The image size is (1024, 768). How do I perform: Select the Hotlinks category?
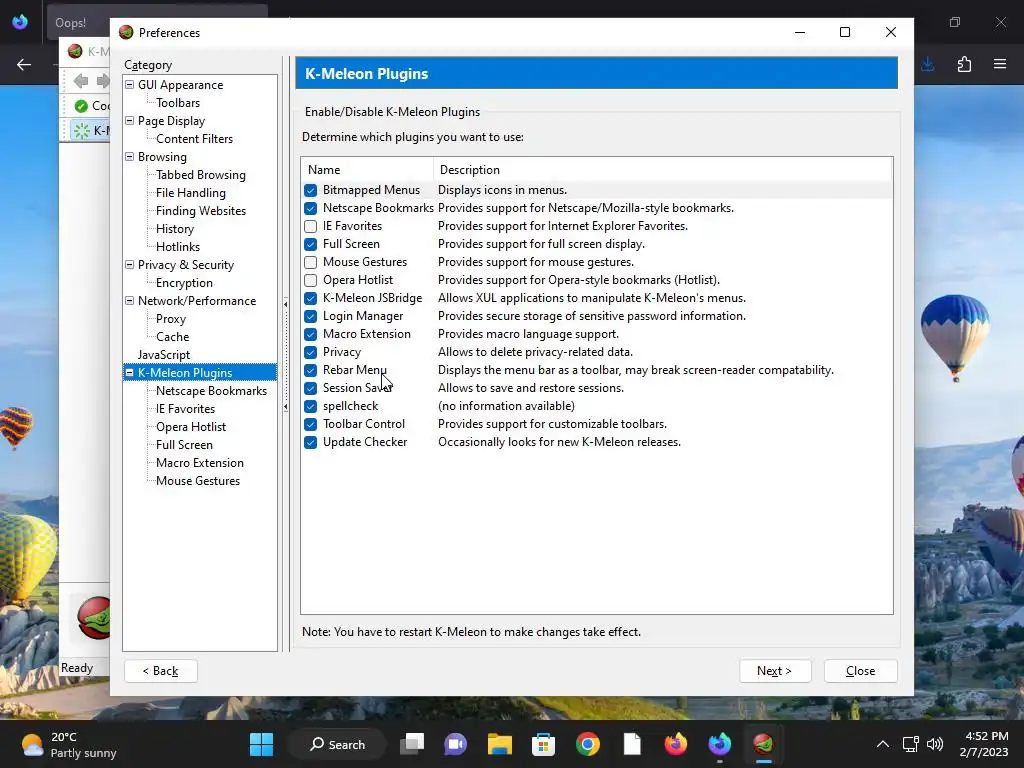click(178, 246)
